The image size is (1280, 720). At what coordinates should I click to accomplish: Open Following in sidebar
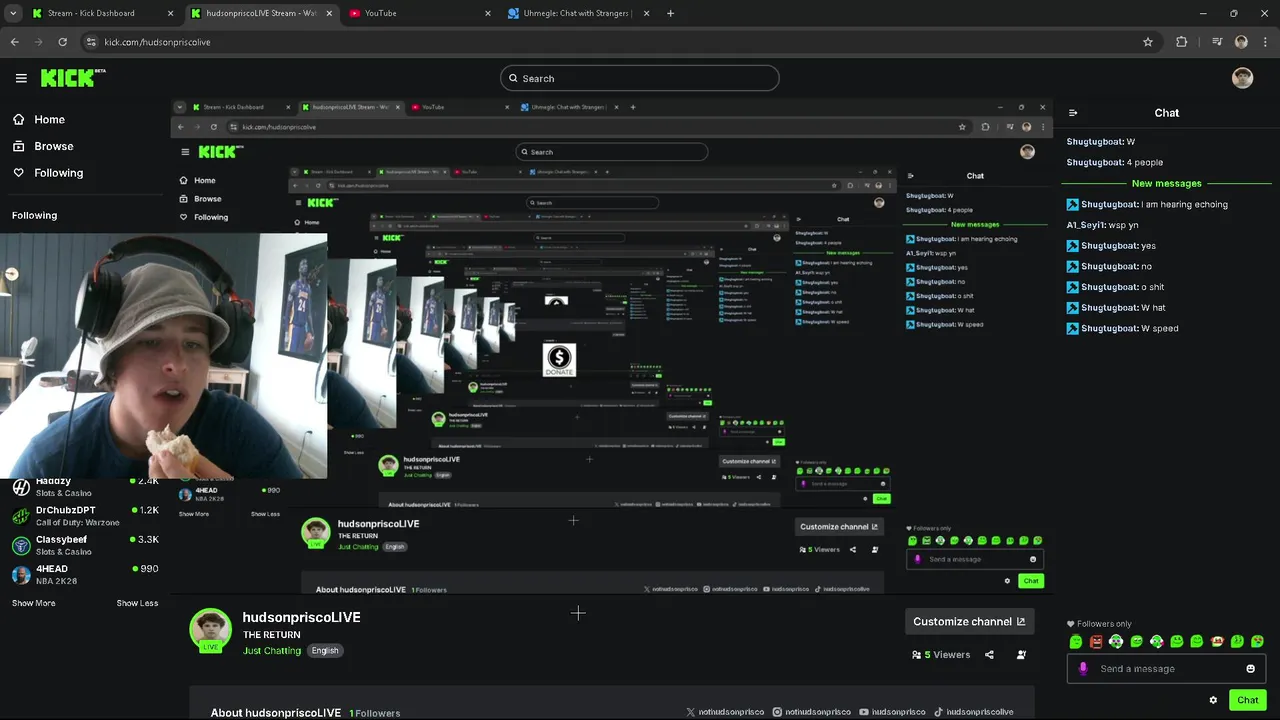[48, 173]
